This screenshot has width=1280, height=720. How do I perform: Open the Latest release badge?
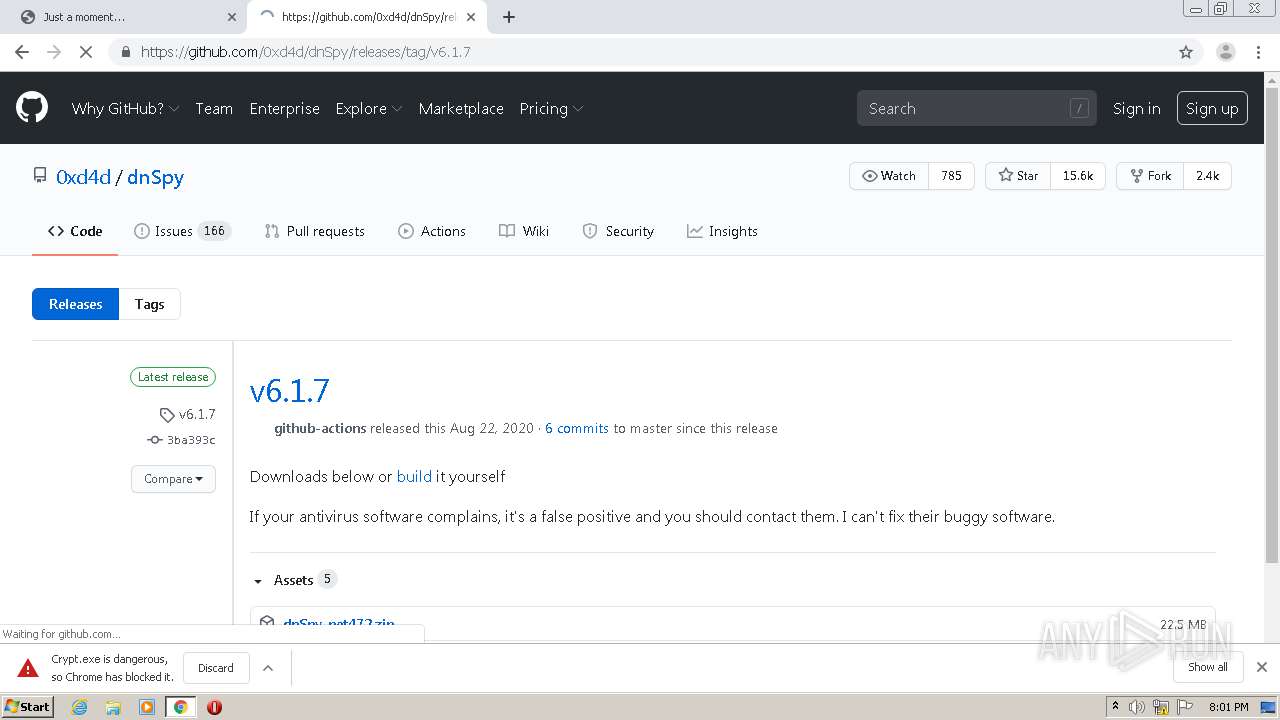[x=173, y=377]
